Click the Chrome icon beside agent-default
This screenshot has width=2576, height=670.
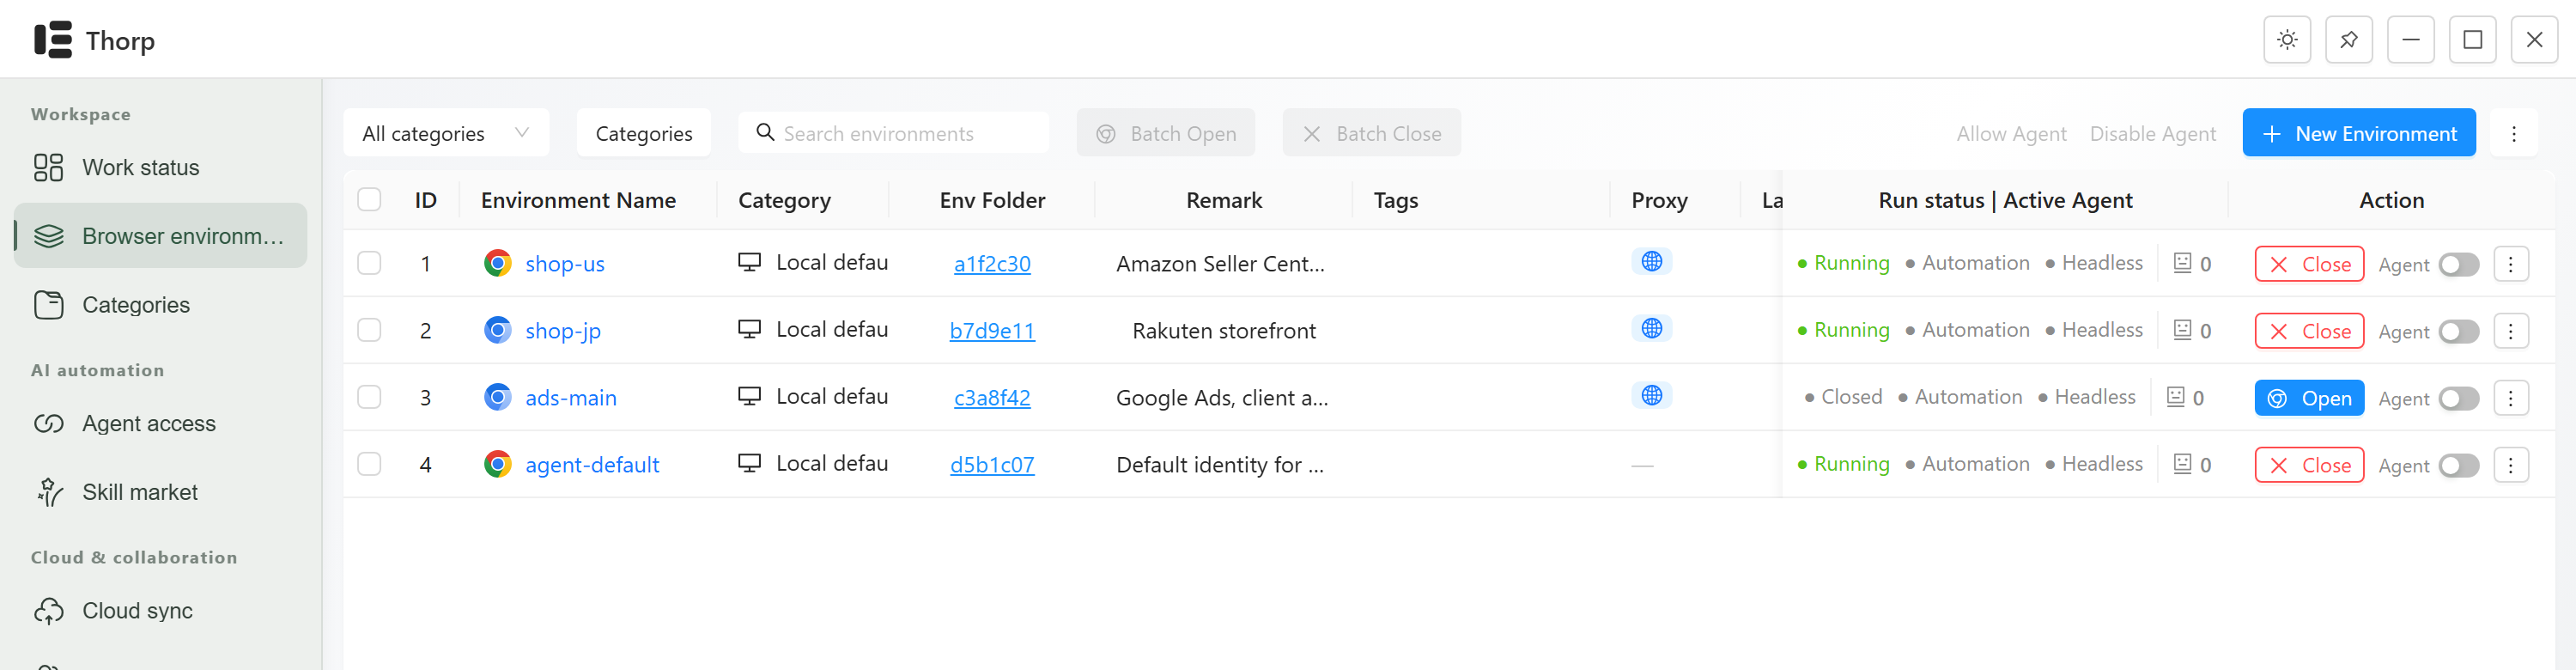(x=497, y=464)
